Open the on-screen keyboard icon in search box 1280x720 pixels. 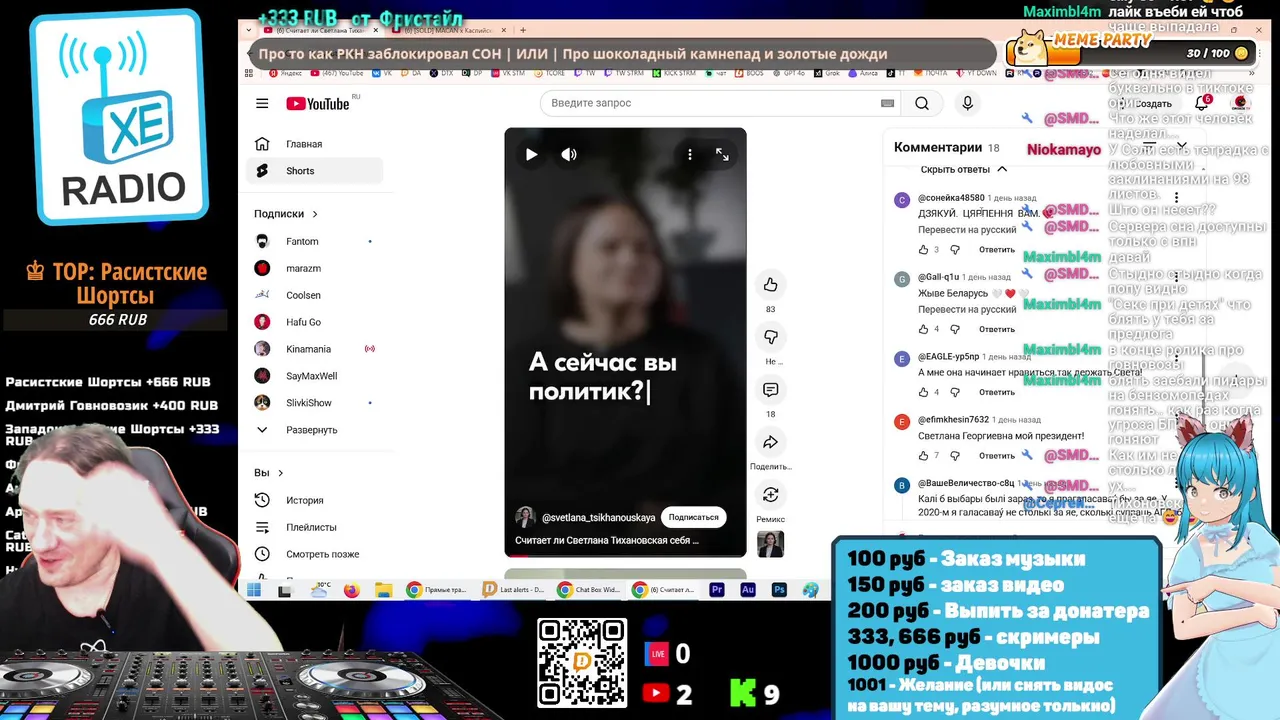[x=887, y=103]
